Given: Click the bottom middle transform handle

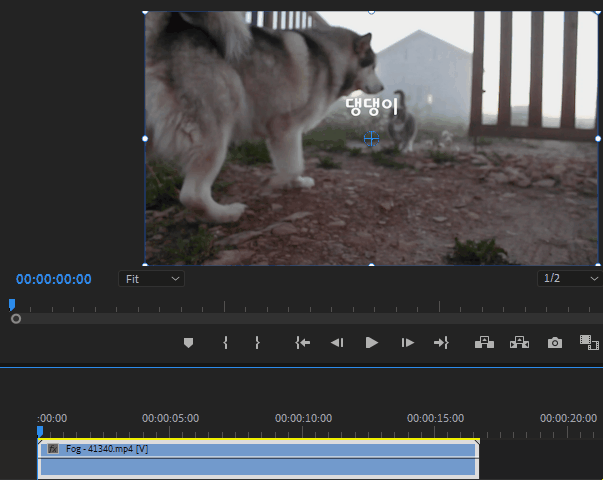Looking at the screenshot, I should click(371, 265).
